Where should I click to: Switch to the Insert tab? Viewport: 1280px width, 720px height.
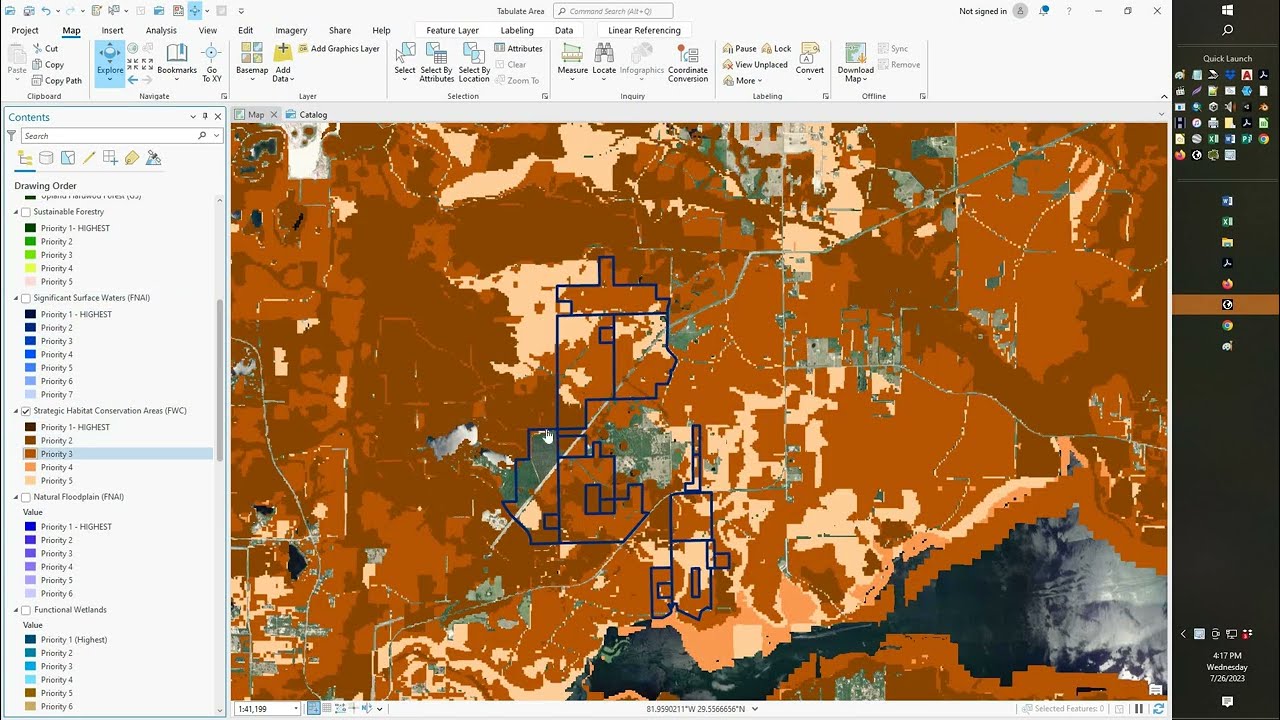pyautogui.click(x=112, y=30)
